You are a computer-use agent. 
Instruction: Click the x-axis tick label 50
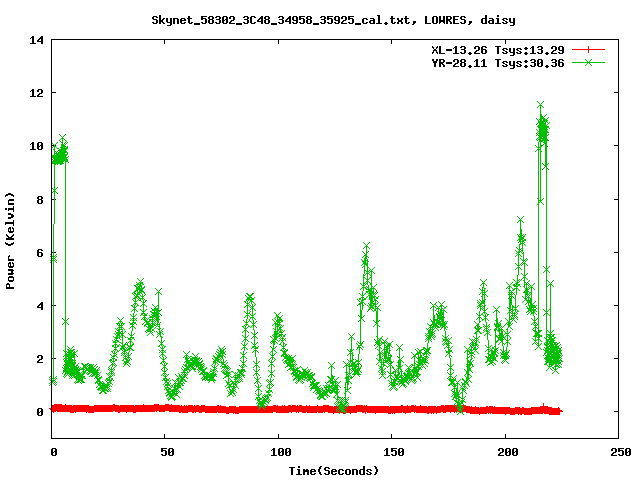pyautogui.click(x=167, y=452)
